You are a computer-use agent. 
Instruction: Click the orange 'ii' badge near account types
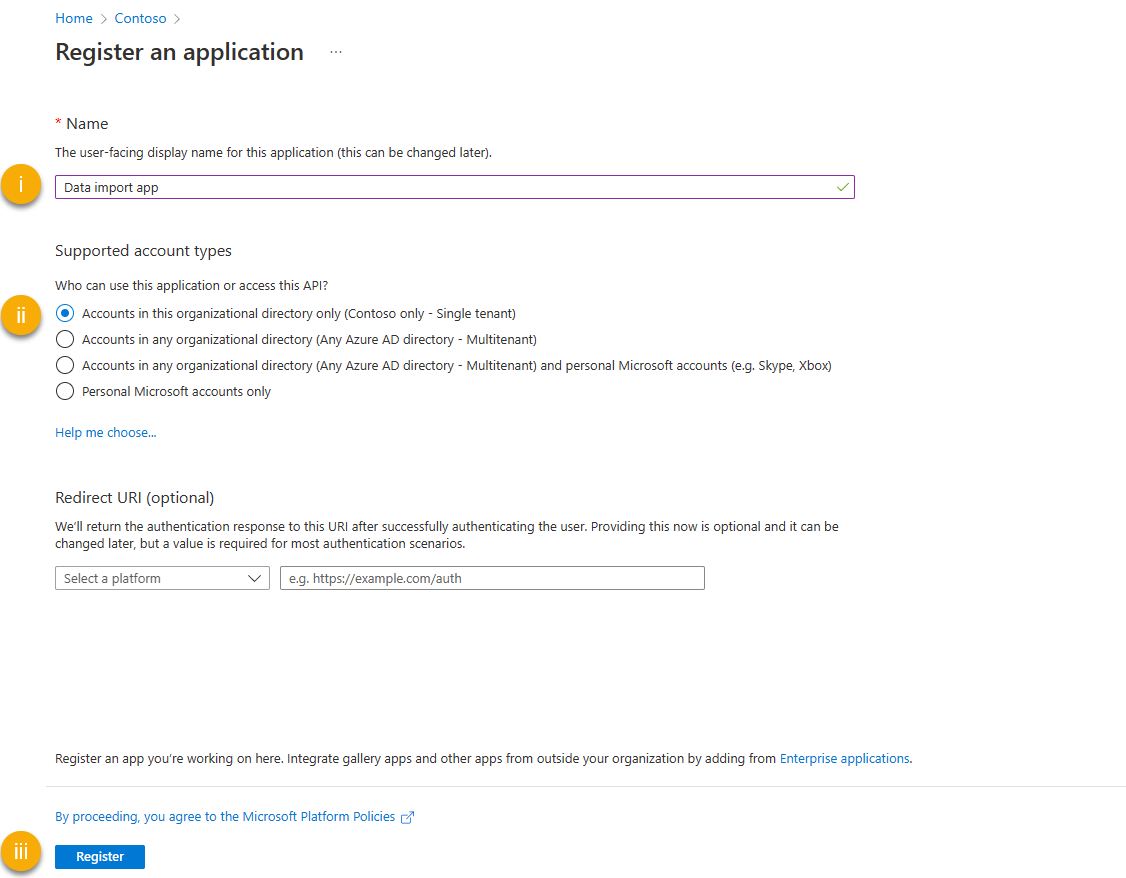click(20, 315)
